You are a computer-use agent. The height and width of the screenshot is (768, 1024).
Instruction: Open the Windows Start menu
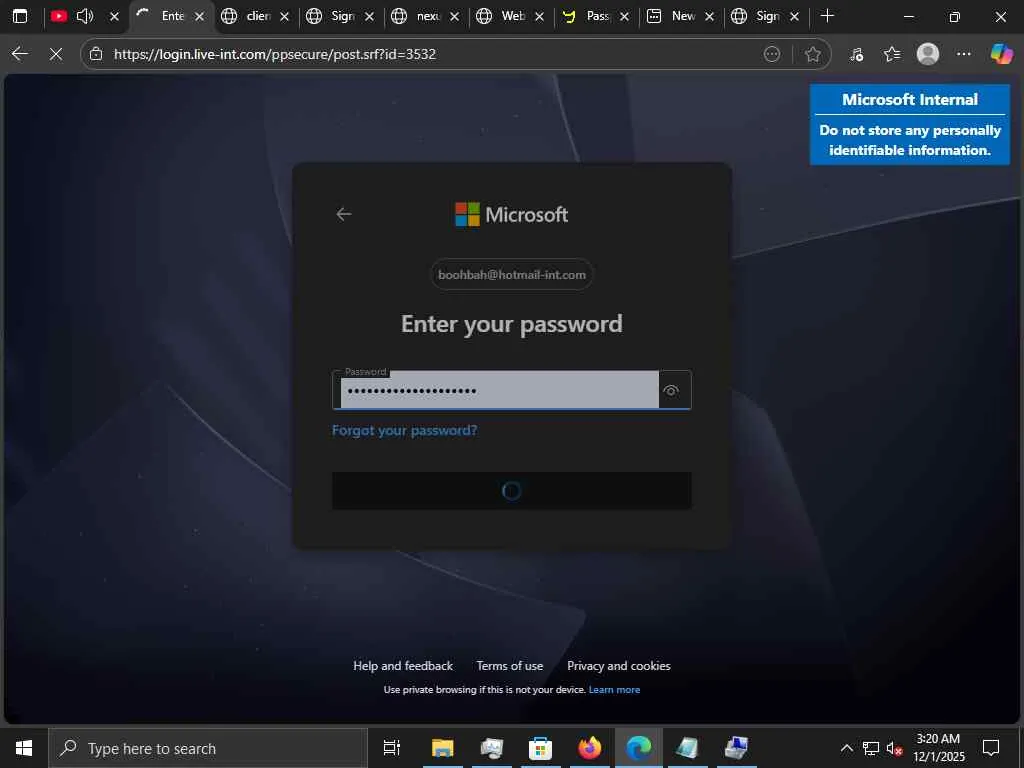click(x=24, y=748)
